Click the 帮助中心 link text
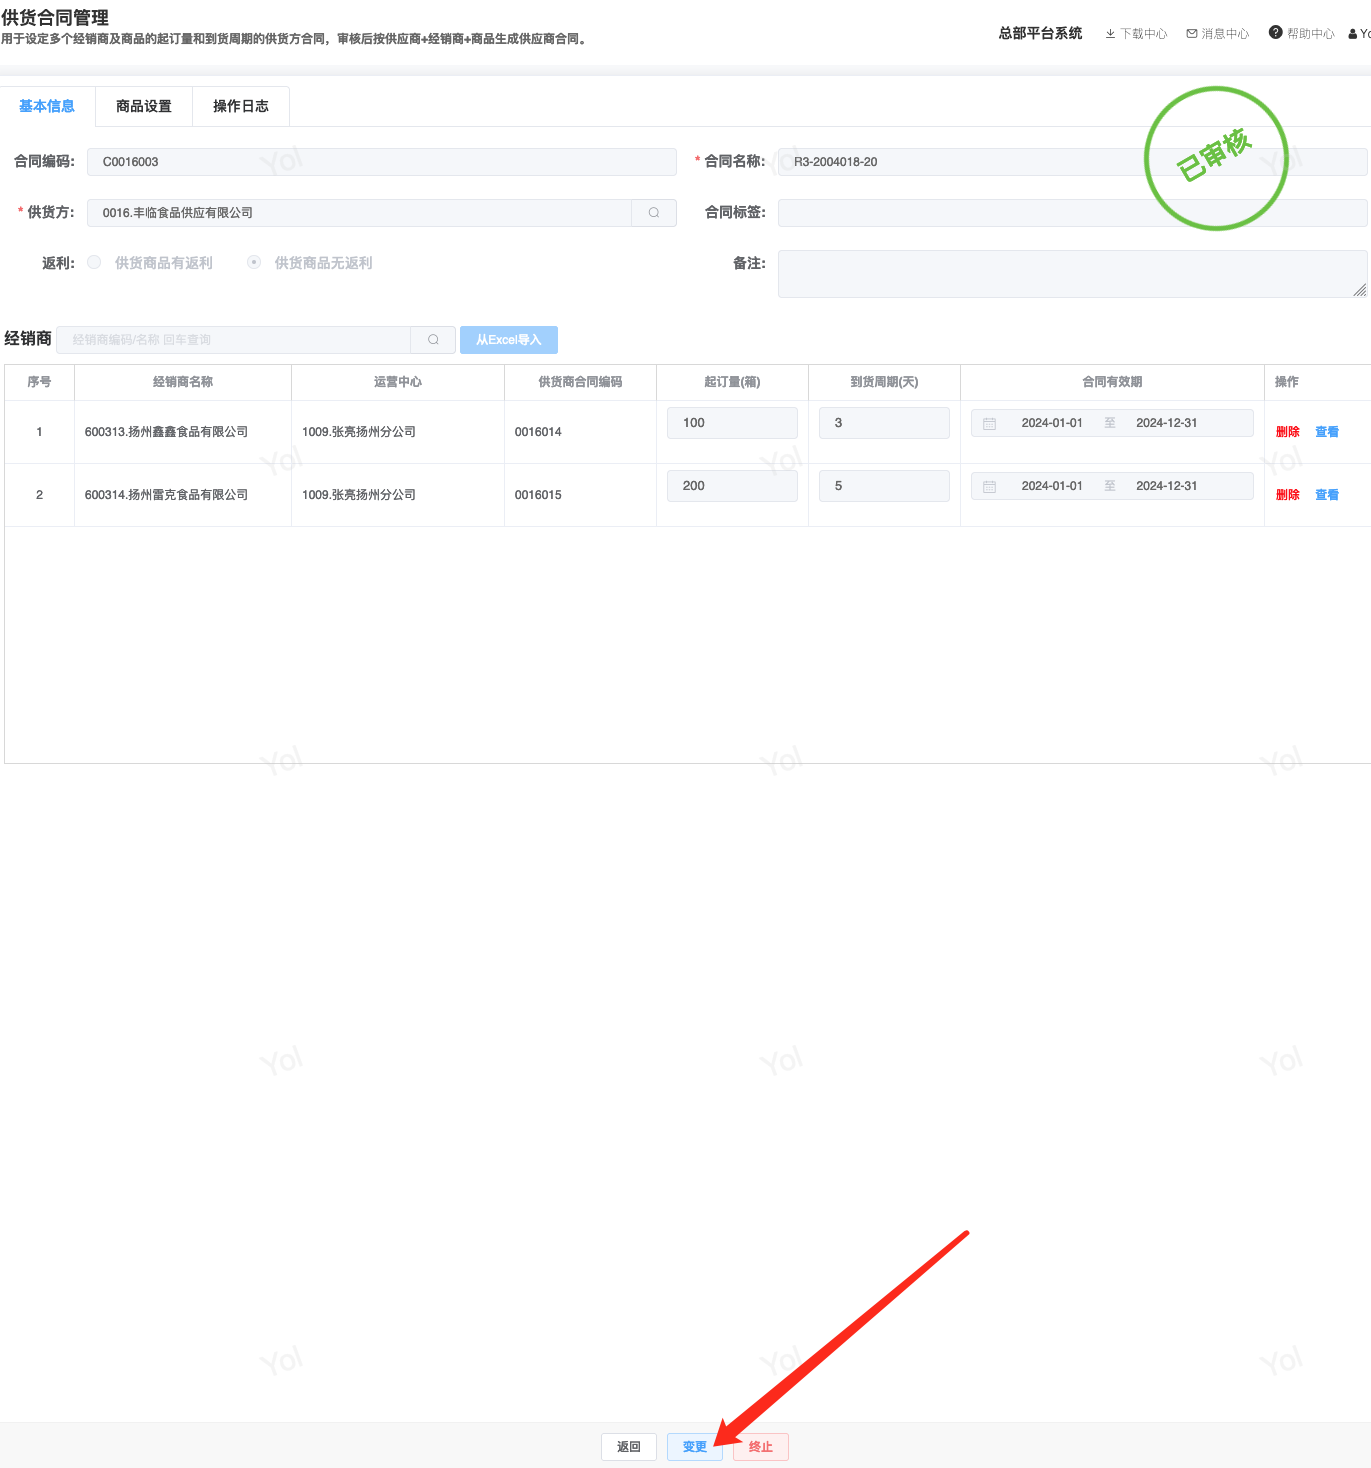The image size is (1371, 1468). click(1311, 34)
